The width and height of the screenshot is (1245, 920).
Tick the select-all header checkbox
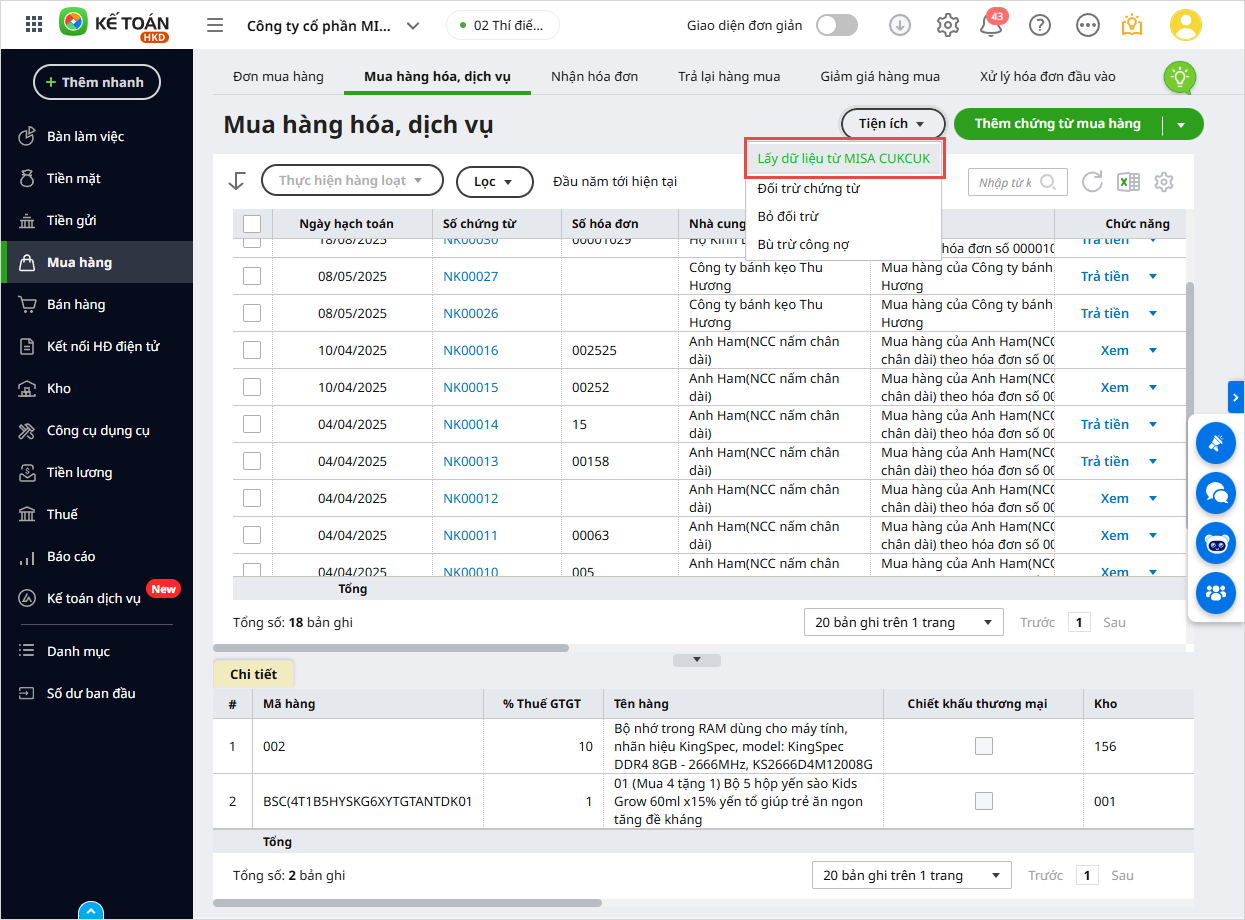click(x=252, y=223)
